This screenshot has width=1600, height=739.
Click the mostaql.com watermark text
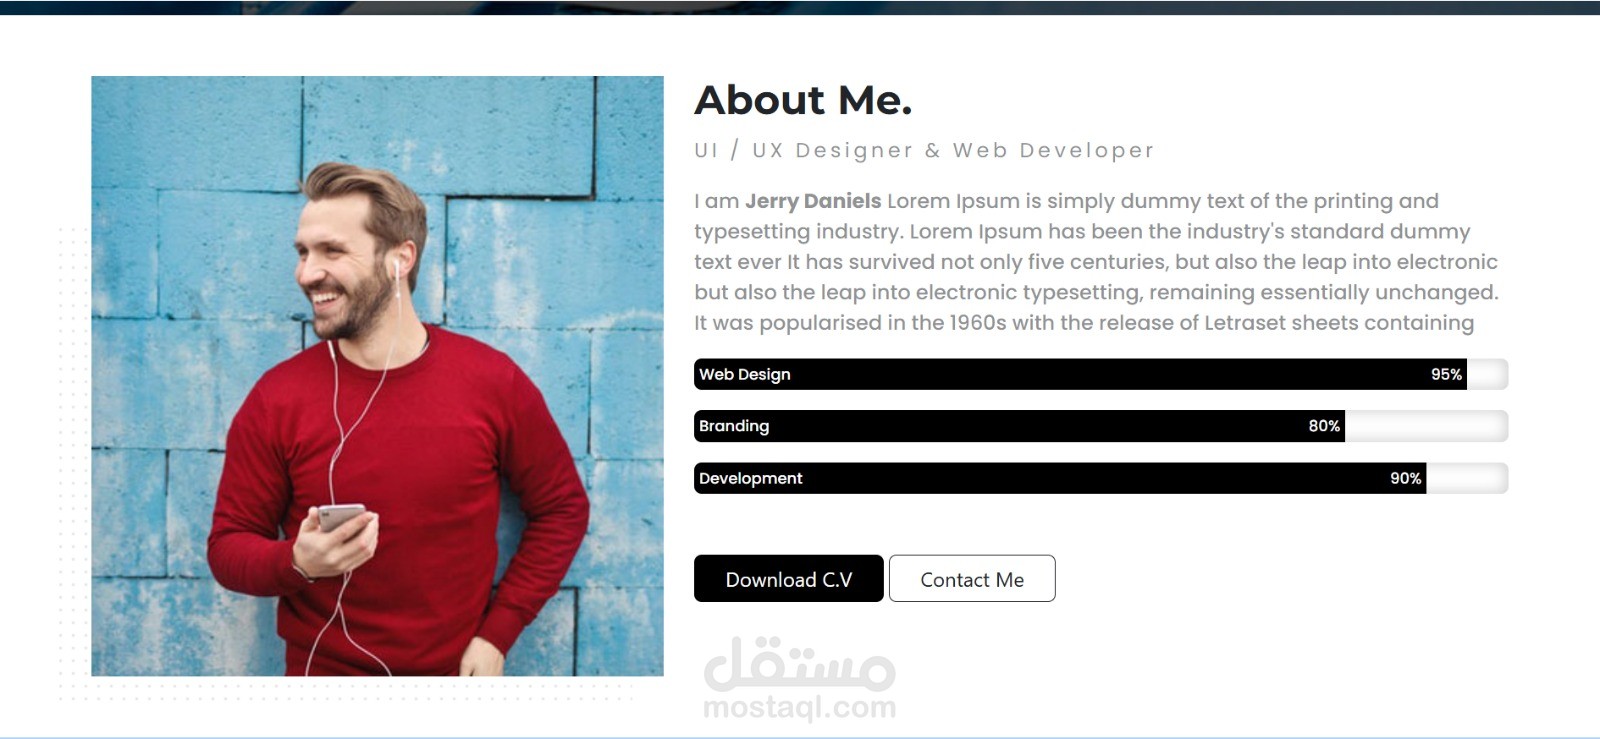point(799,707)
